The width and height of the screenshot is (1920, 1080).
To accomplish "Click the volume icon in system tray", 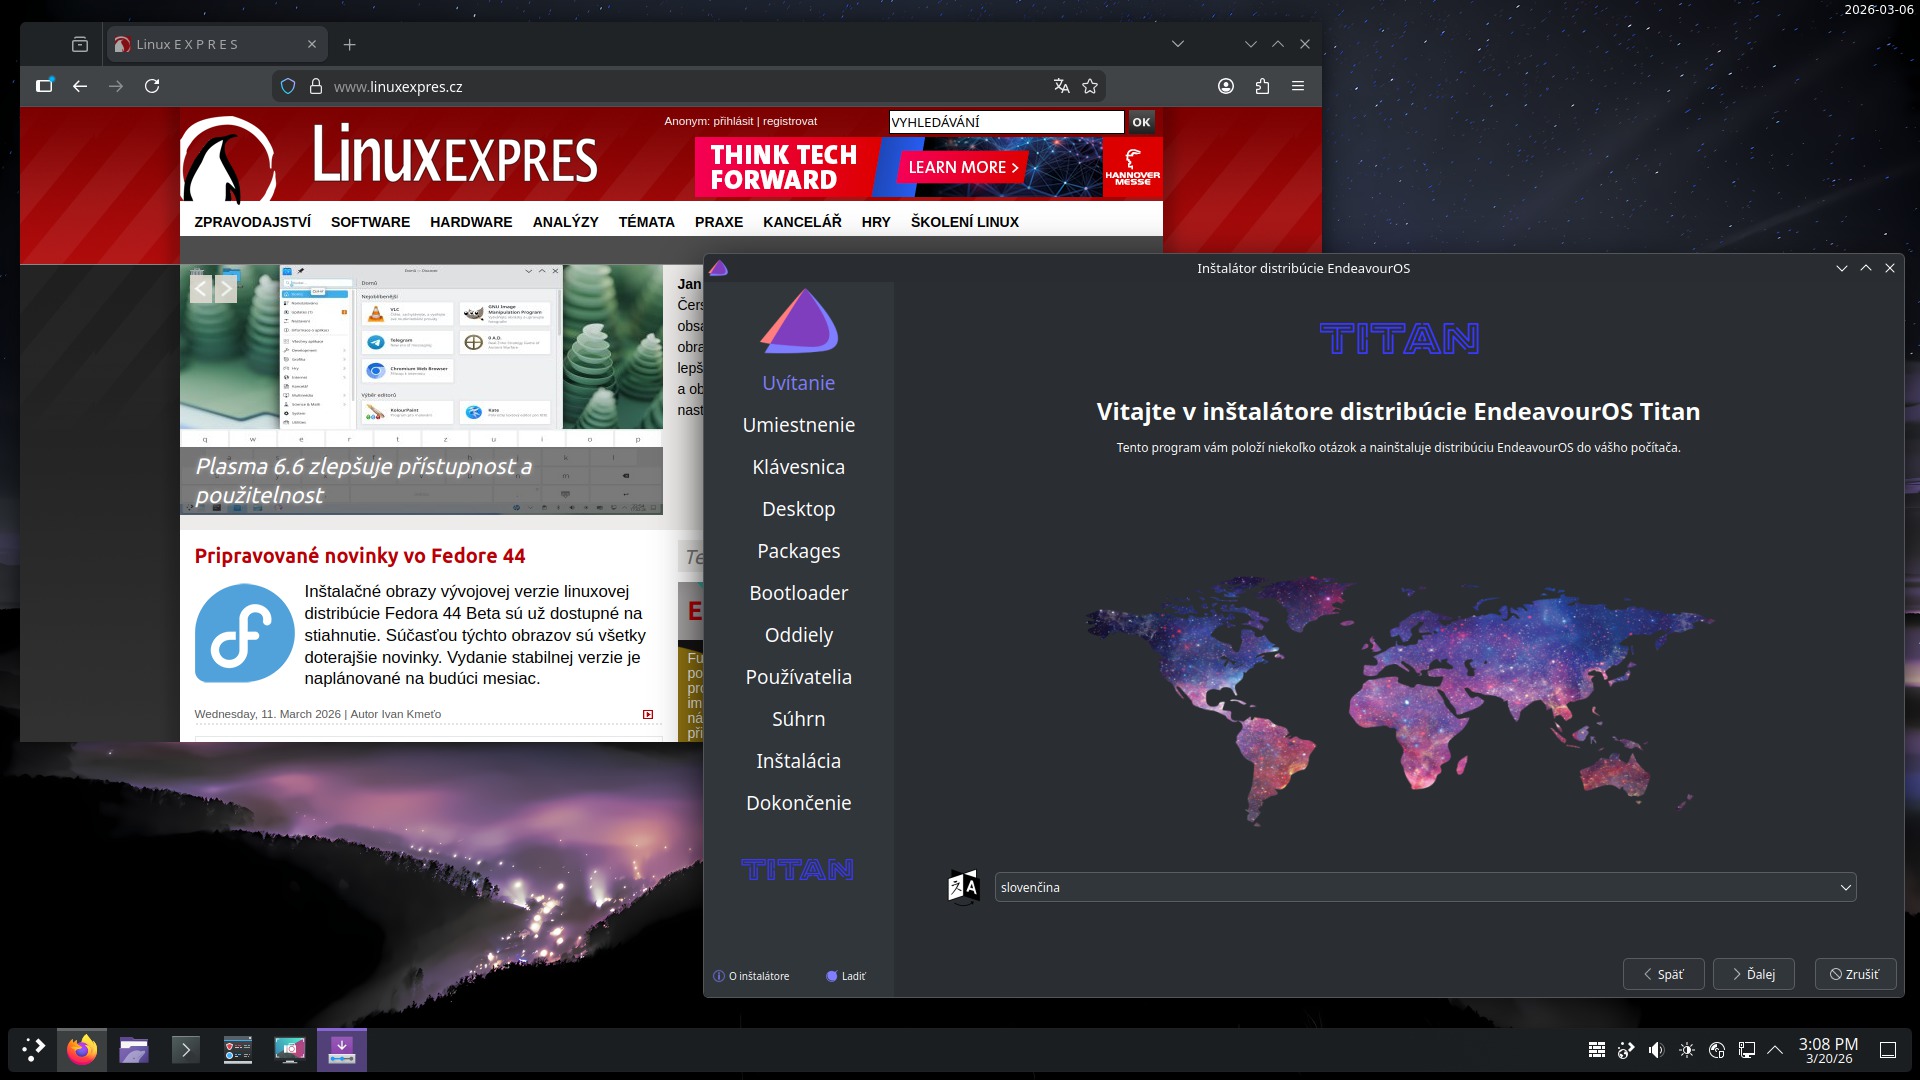I will pos(1657,1050).
